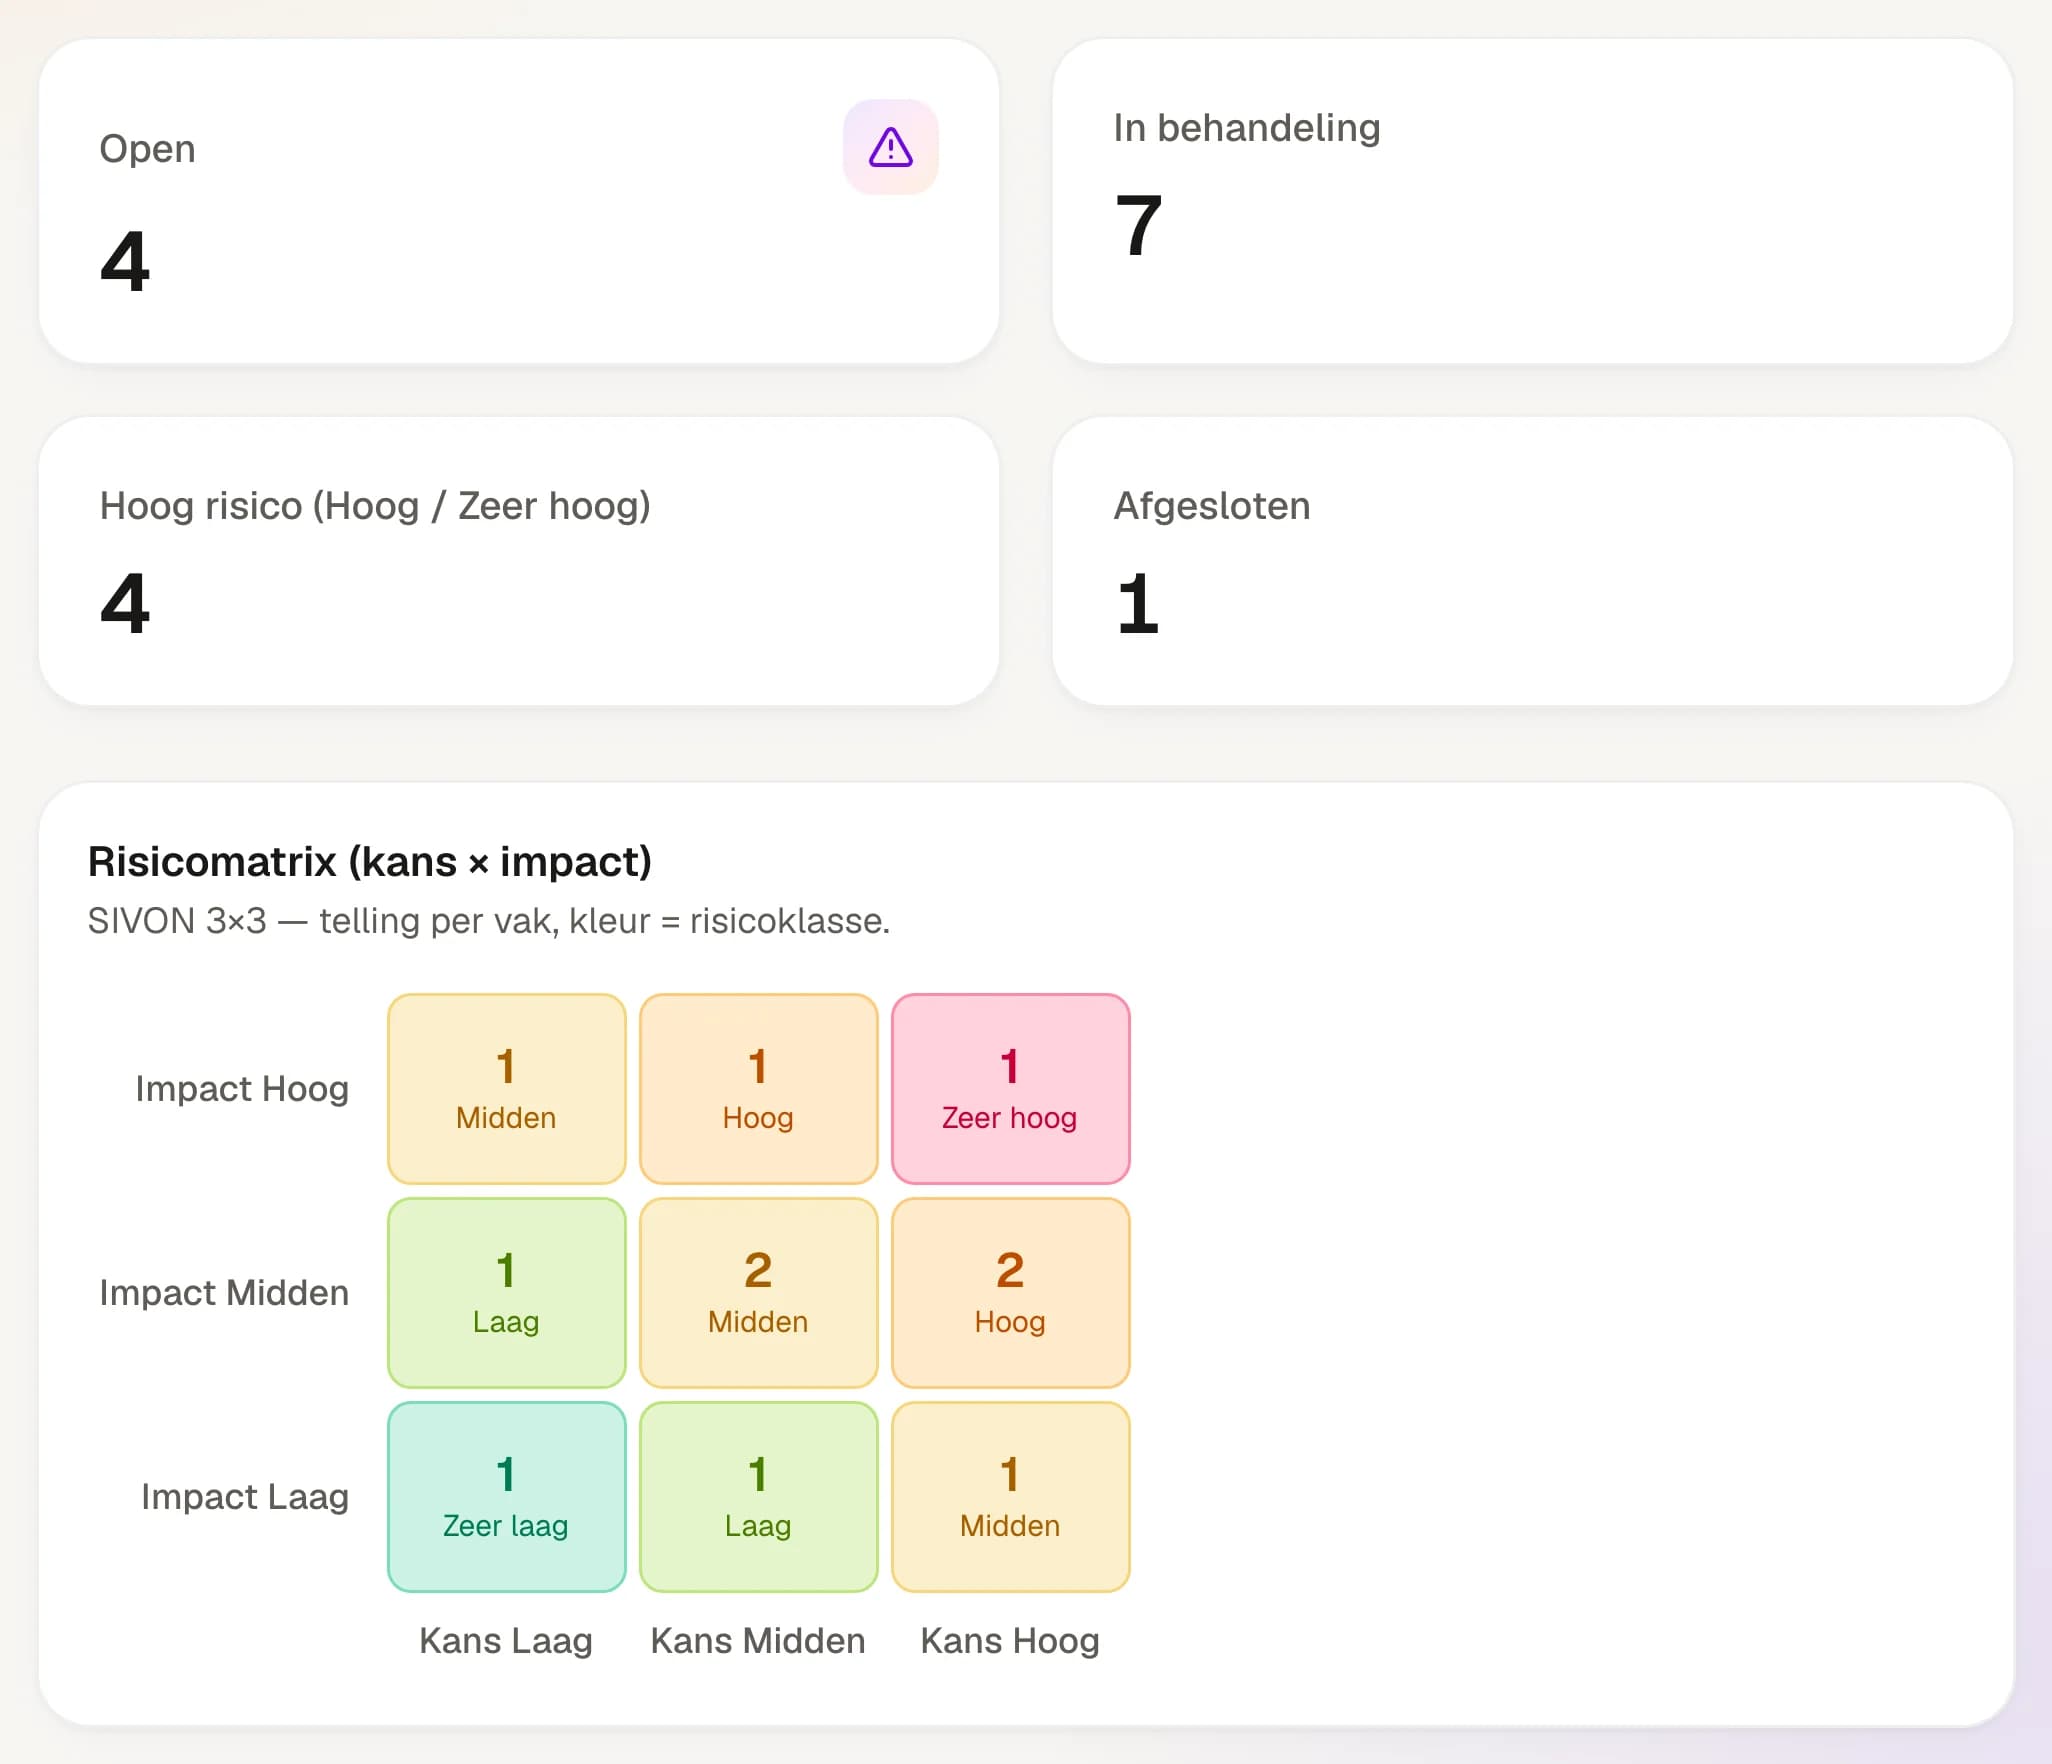
Task: Click the 'Kans Laag' column label
Action: [506, 1640]
